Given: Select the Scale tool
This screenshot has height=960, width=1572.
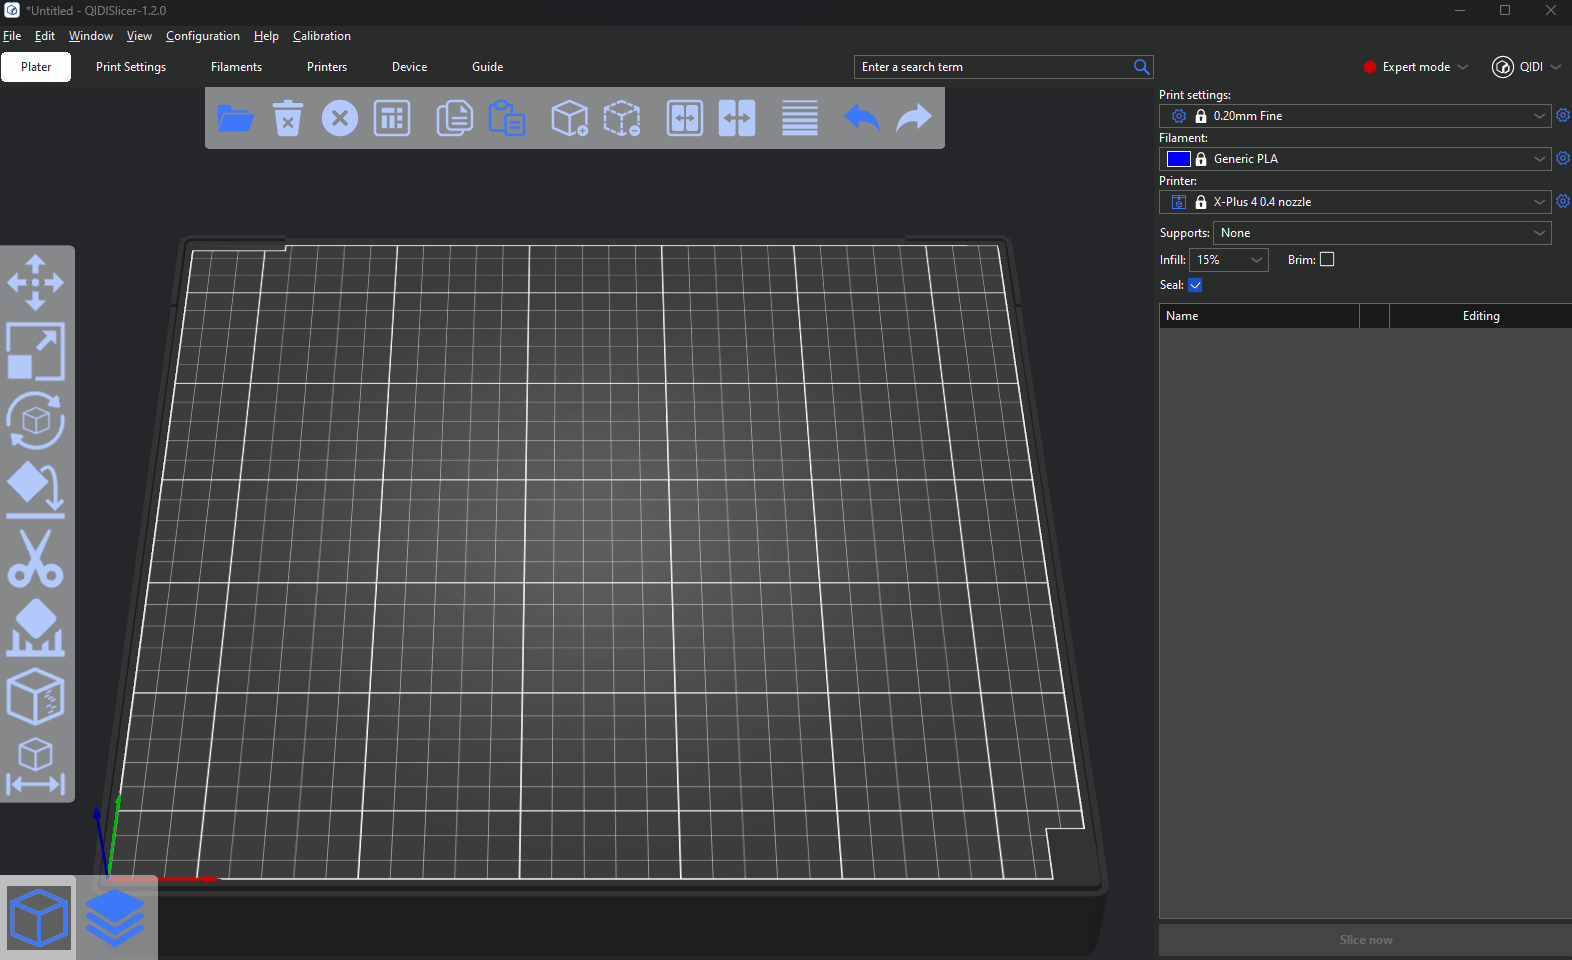Looking at the screenshot, I should 36,351.
